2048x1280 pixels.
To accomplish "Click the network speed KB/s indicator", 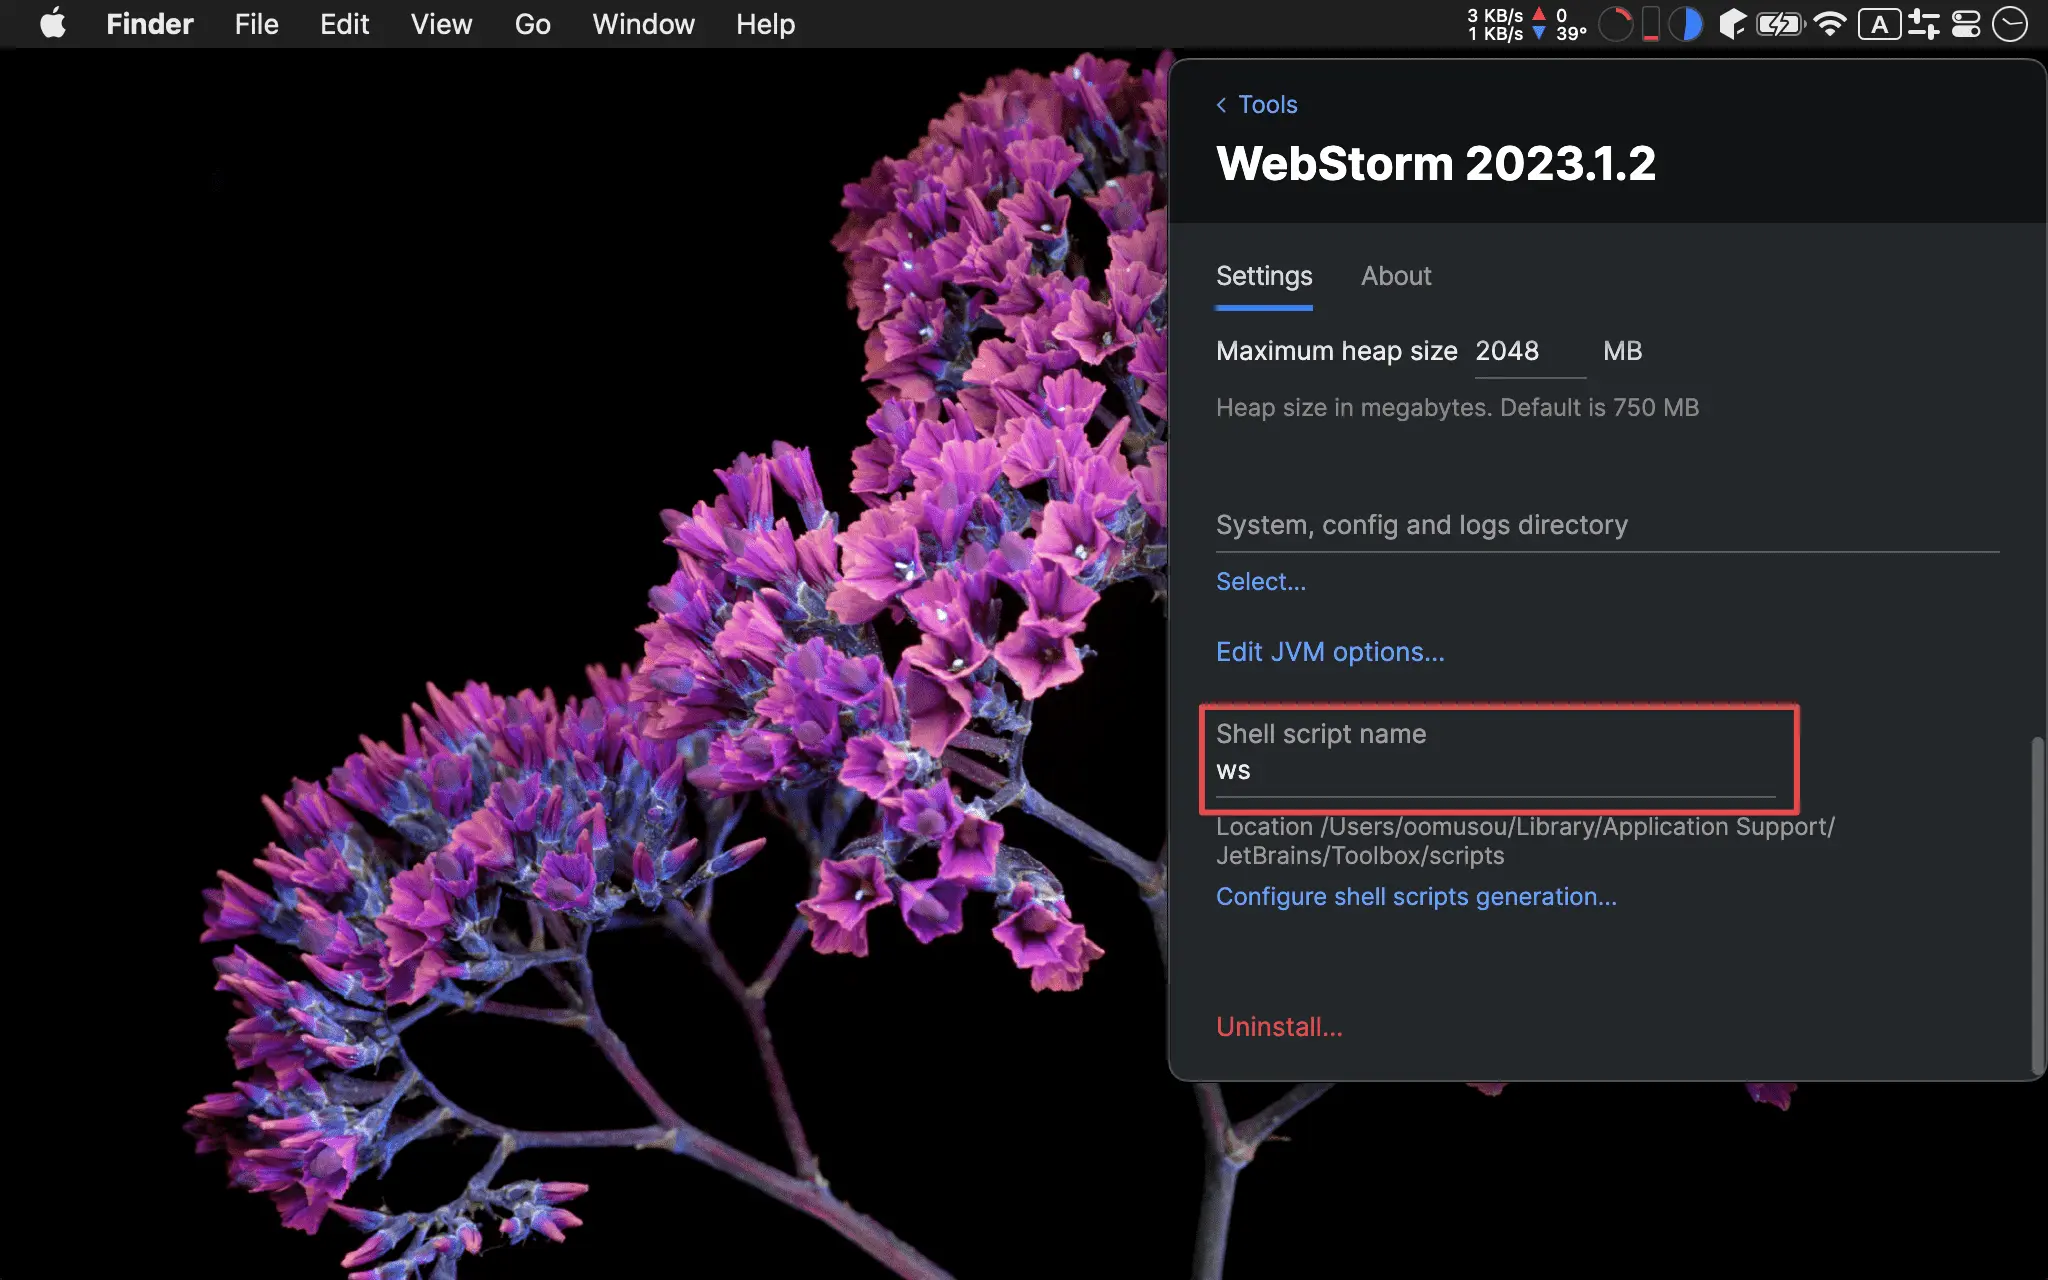I will [1495, 24].
